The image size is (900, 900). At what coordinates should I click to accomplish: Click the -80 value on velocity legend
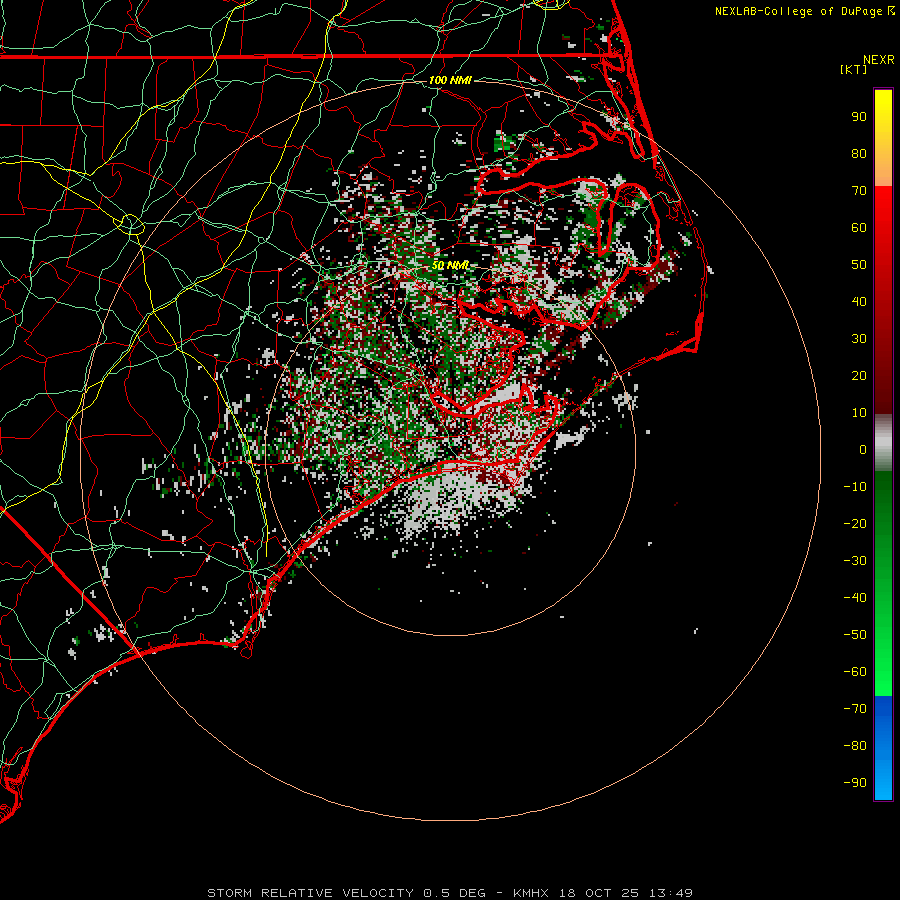coord(855,746)
